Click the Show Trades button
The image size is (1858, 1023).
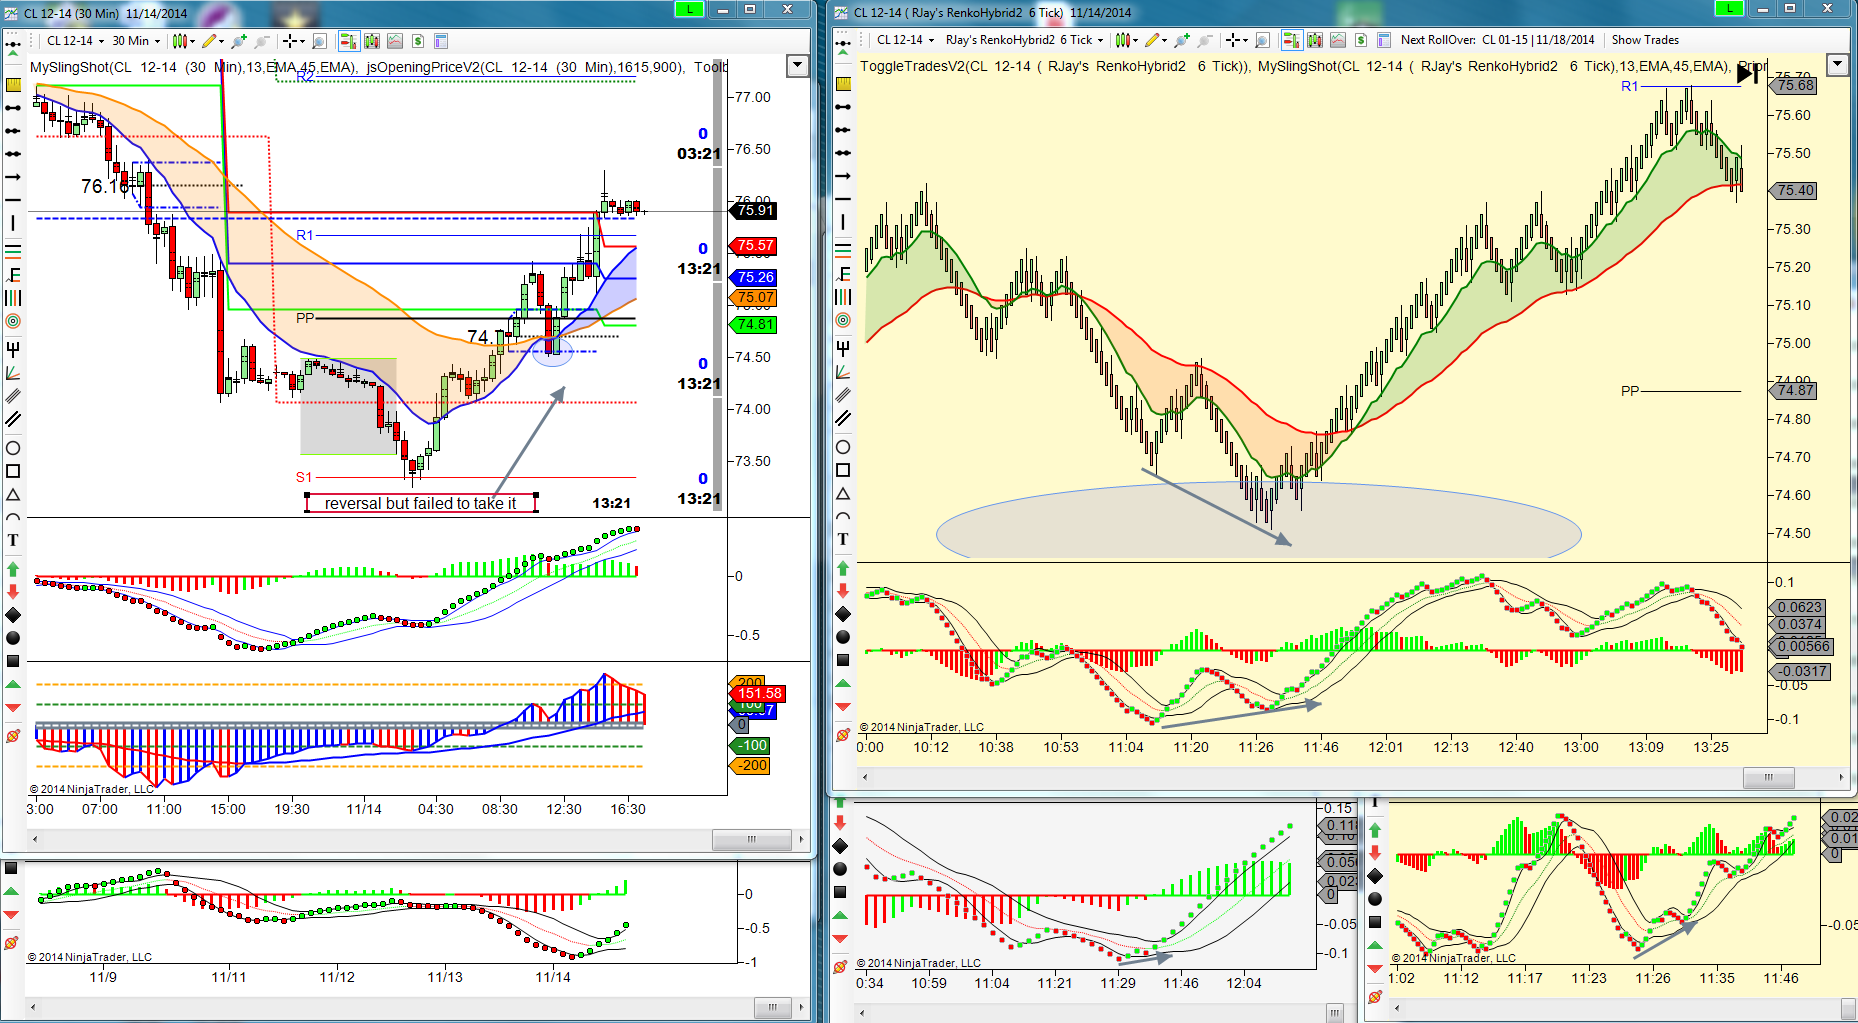[x=1645, y=40]
